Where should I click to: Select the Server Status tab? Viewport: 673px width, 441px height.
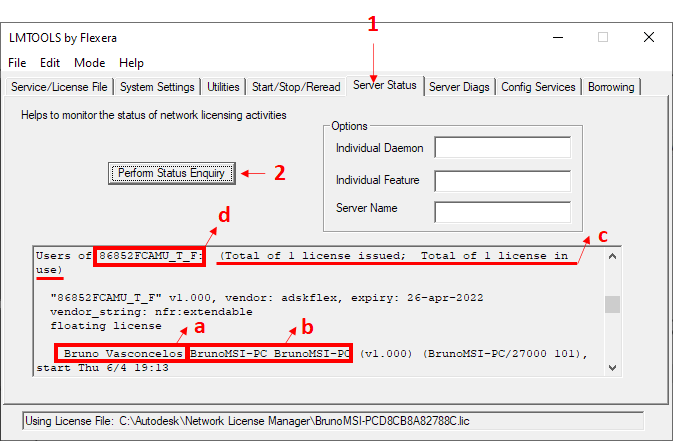[x=385, y=85]
